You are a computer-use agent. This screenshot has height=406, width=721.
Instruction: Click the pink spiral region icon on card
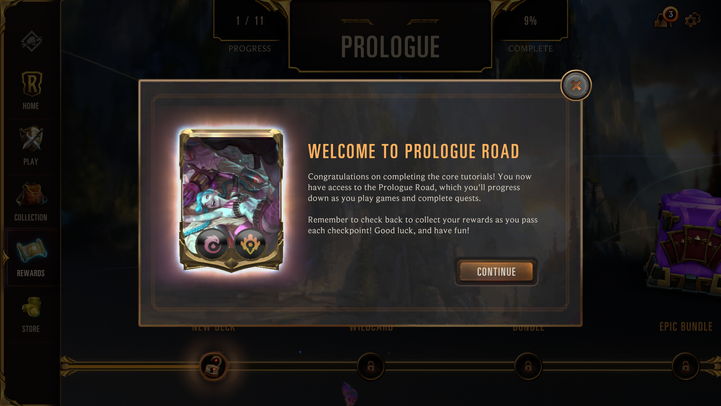[x=212, y=245]
